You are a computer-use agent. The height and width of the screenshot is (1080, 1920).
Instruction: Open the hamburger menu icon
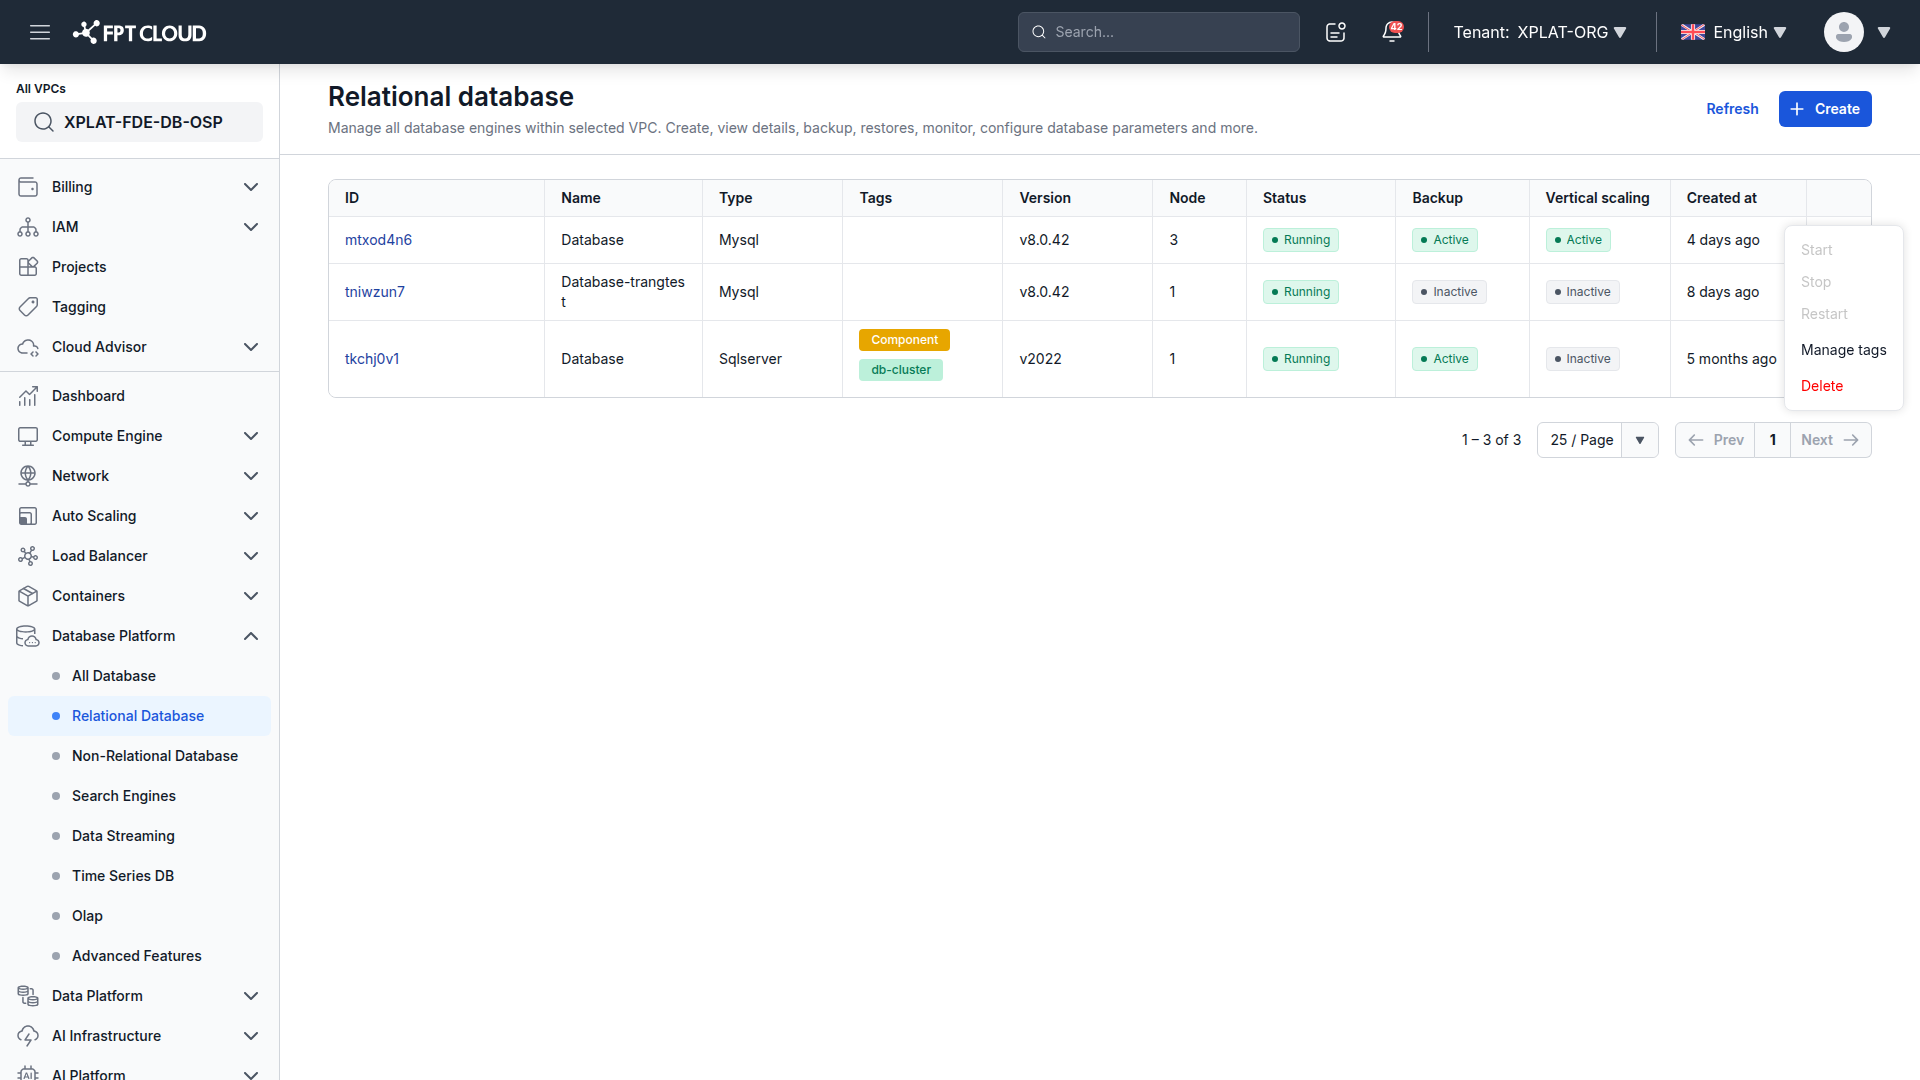(40, 32)
